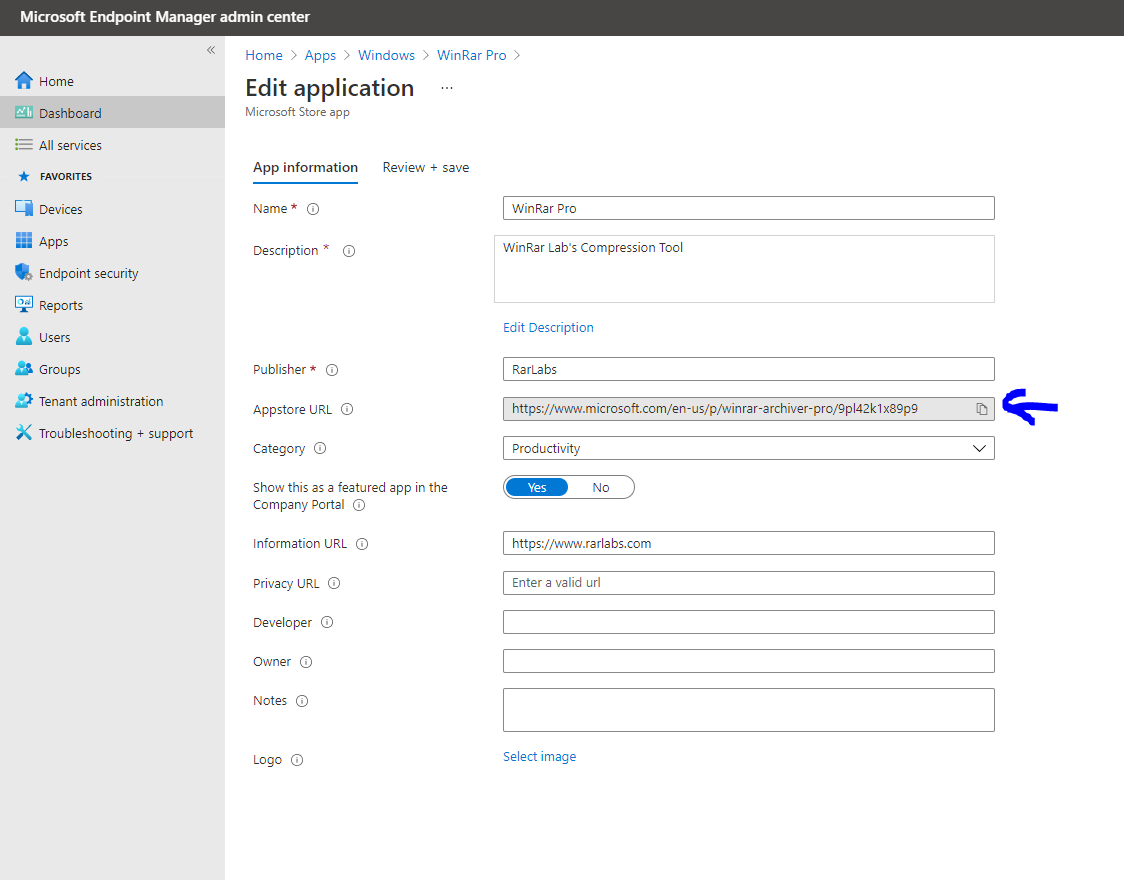Click the Groups people icon
Image resolution: width=1124 pixels, height=880 pixels.
(x=24, y=369)
